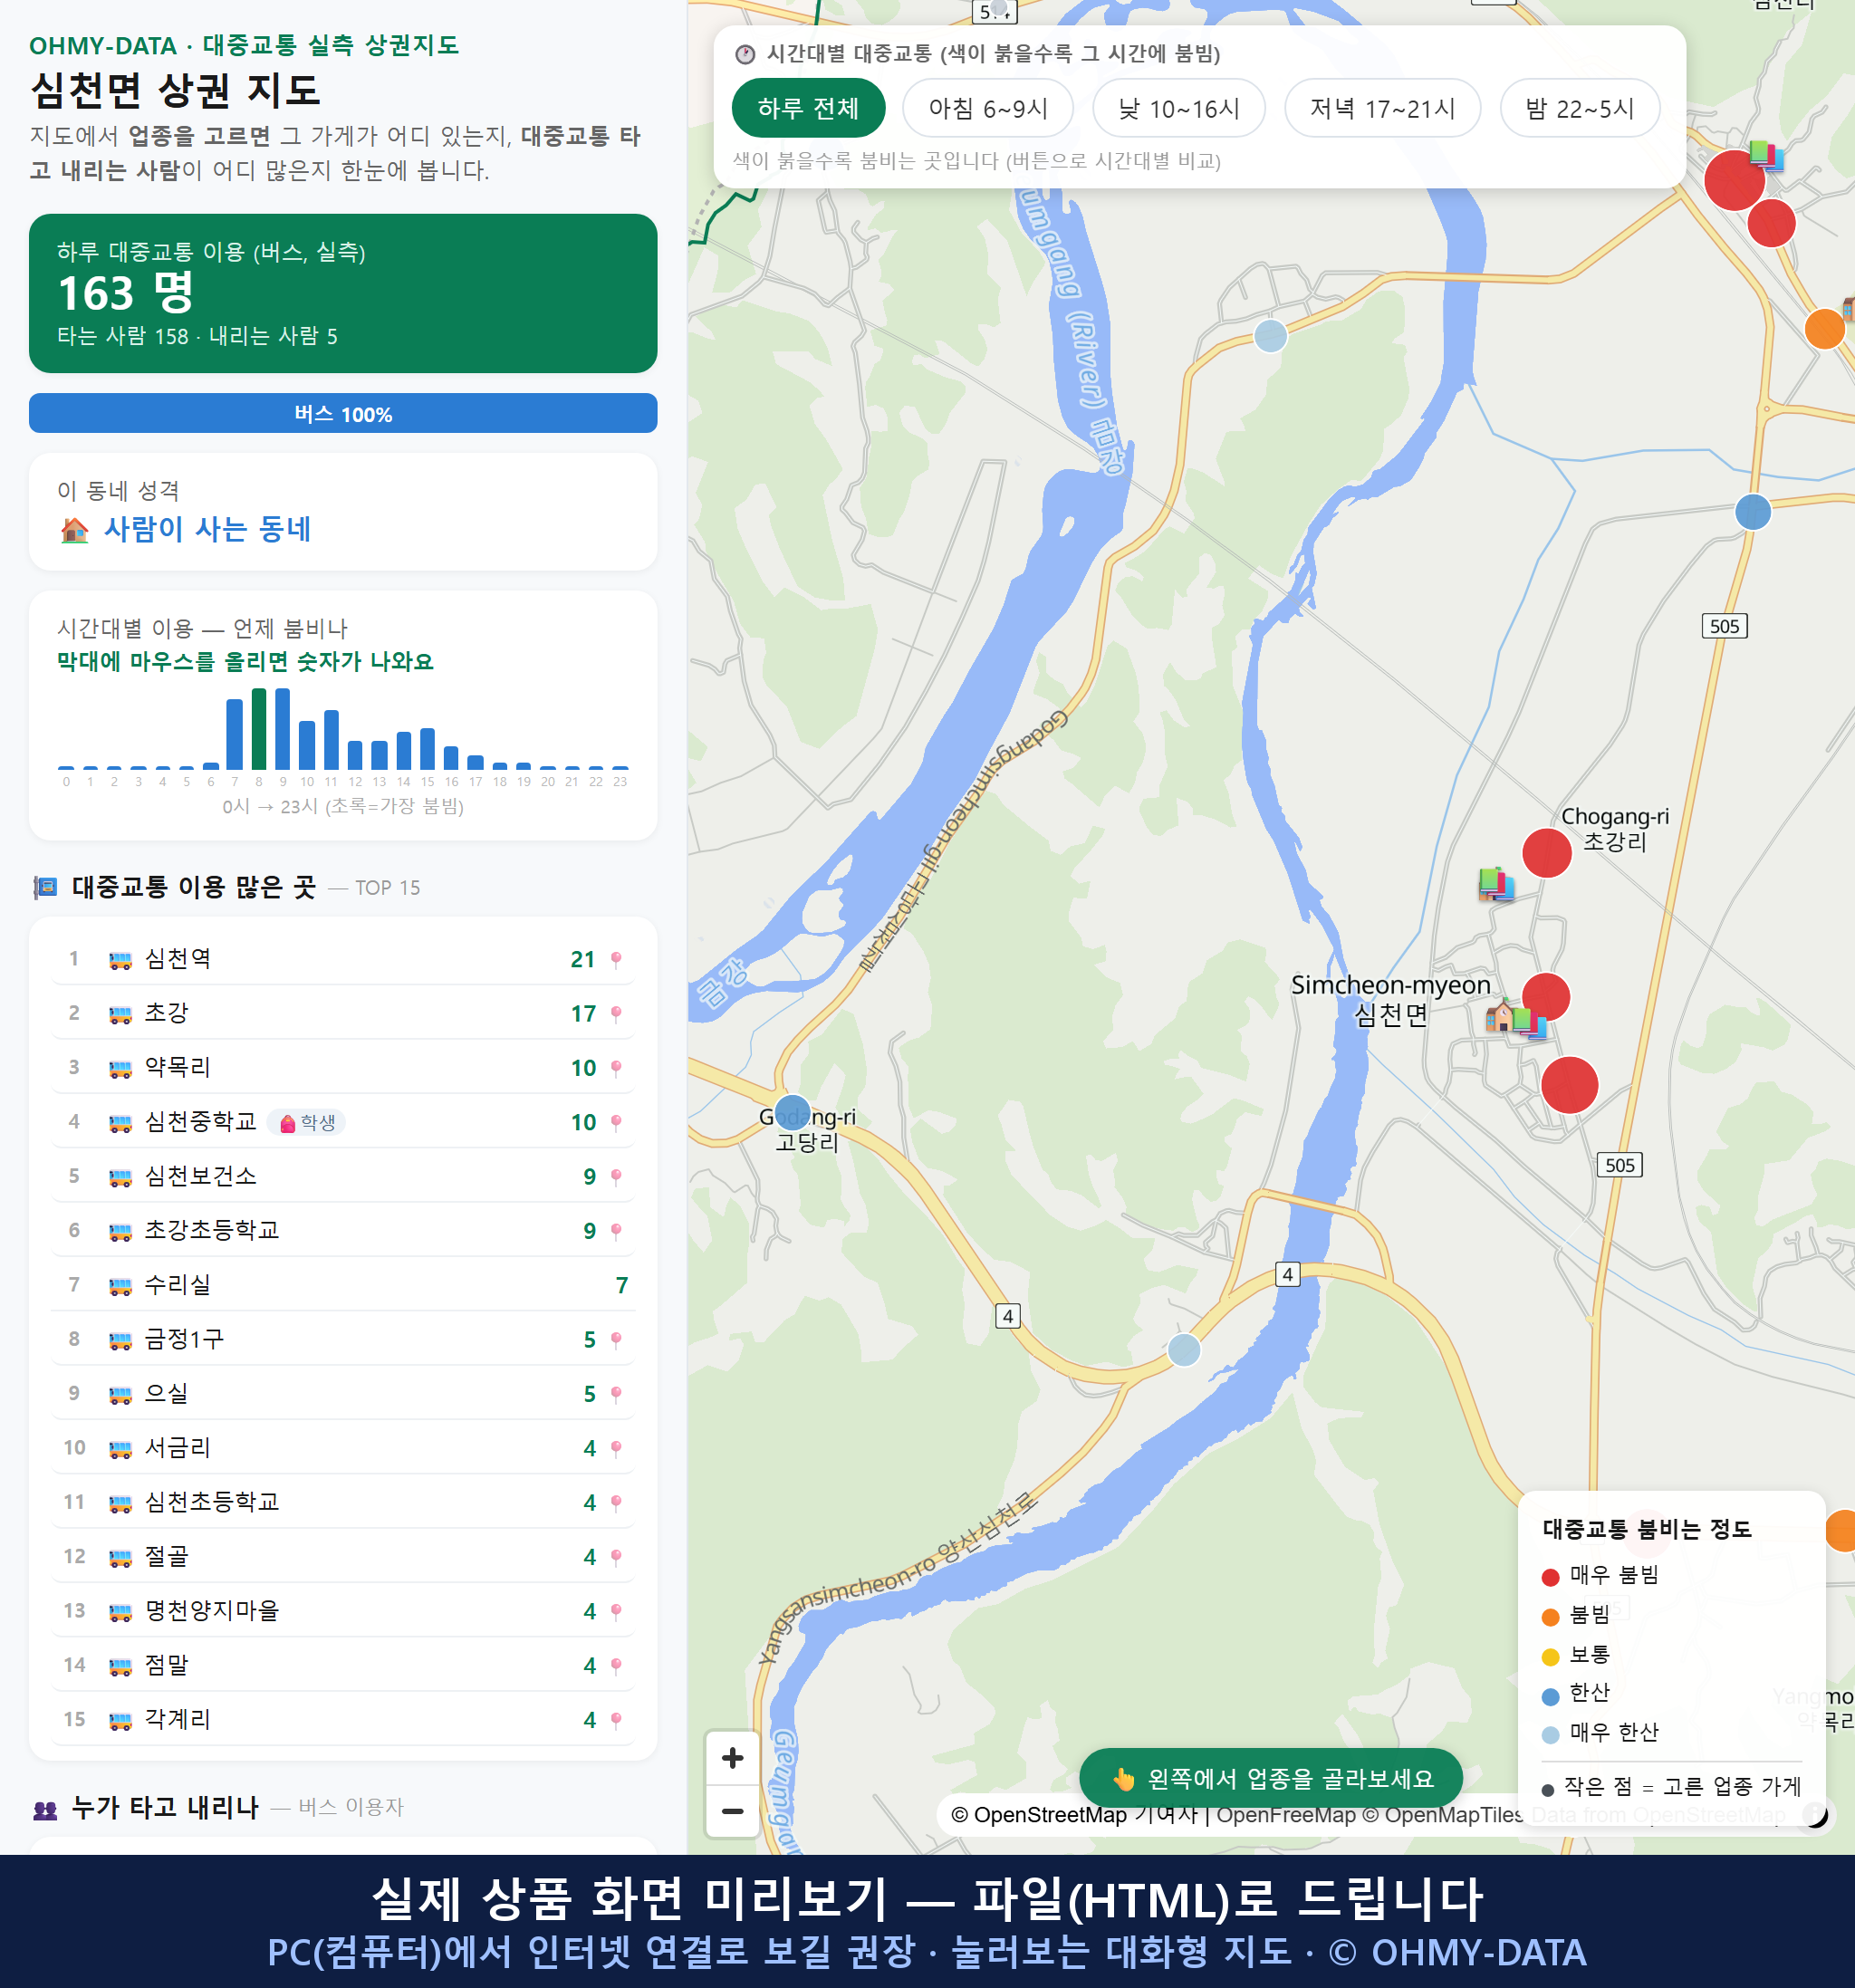
Task: Switch to the 저녁 17~21시 filter
Action: [1383, 108]
